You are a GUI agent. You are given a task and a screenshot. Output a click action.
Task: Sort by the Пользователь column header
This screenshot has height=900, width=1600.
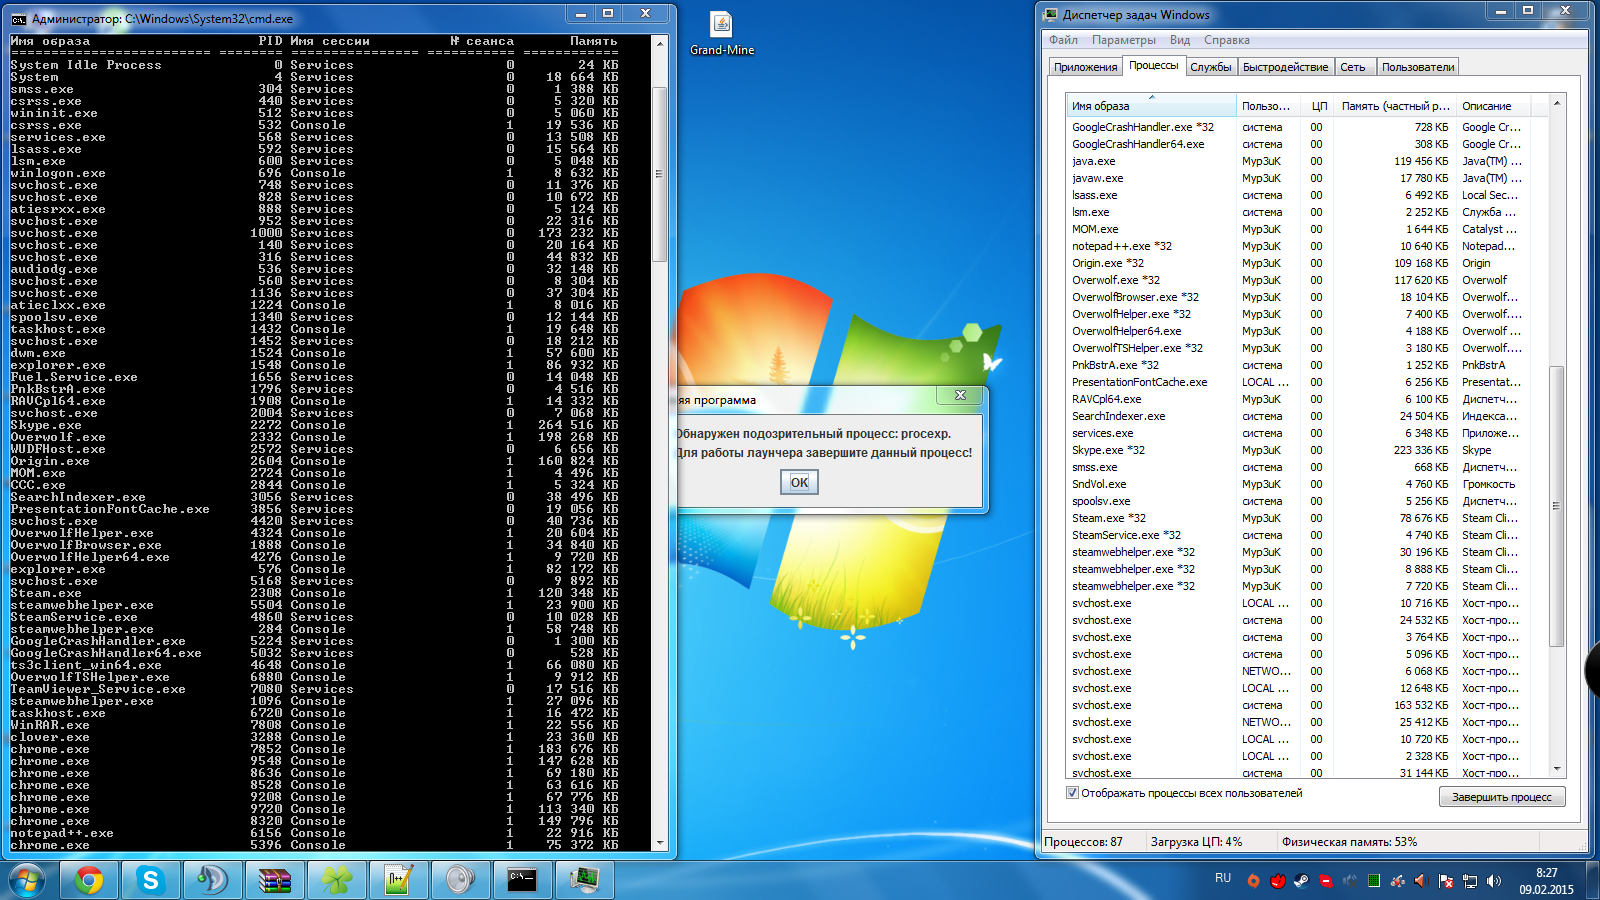click(x=1270, y=106)
